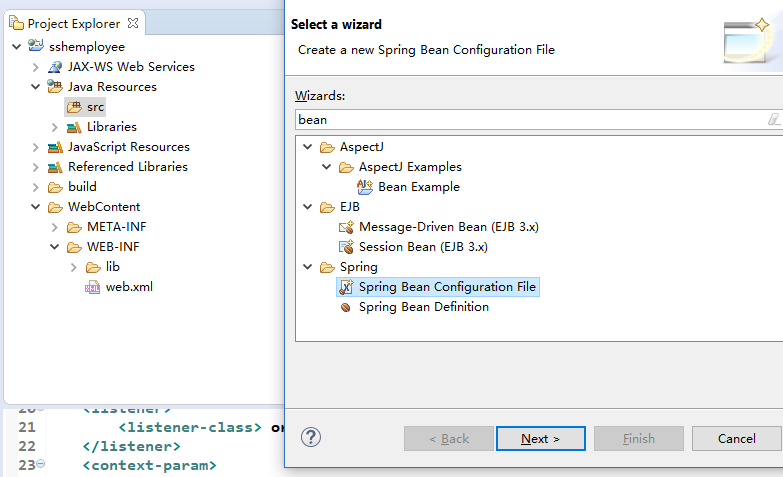
Task: Click the Spring Bean Definition icon
Action: [x=346, y=307]
